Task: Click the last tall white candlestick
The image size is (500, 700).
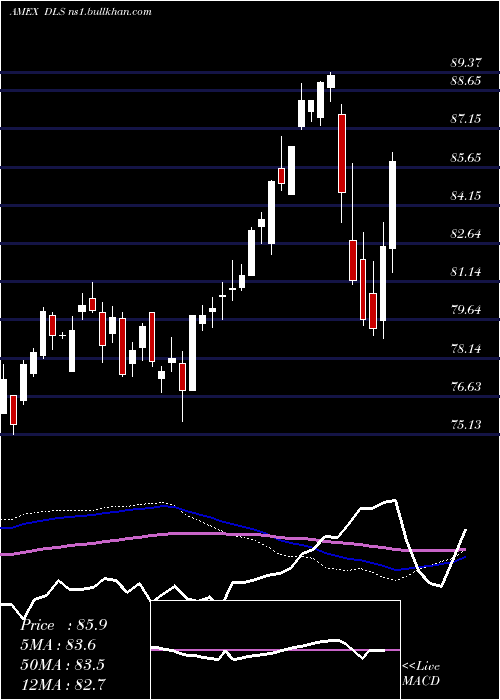Action: (x=392, y=205)
